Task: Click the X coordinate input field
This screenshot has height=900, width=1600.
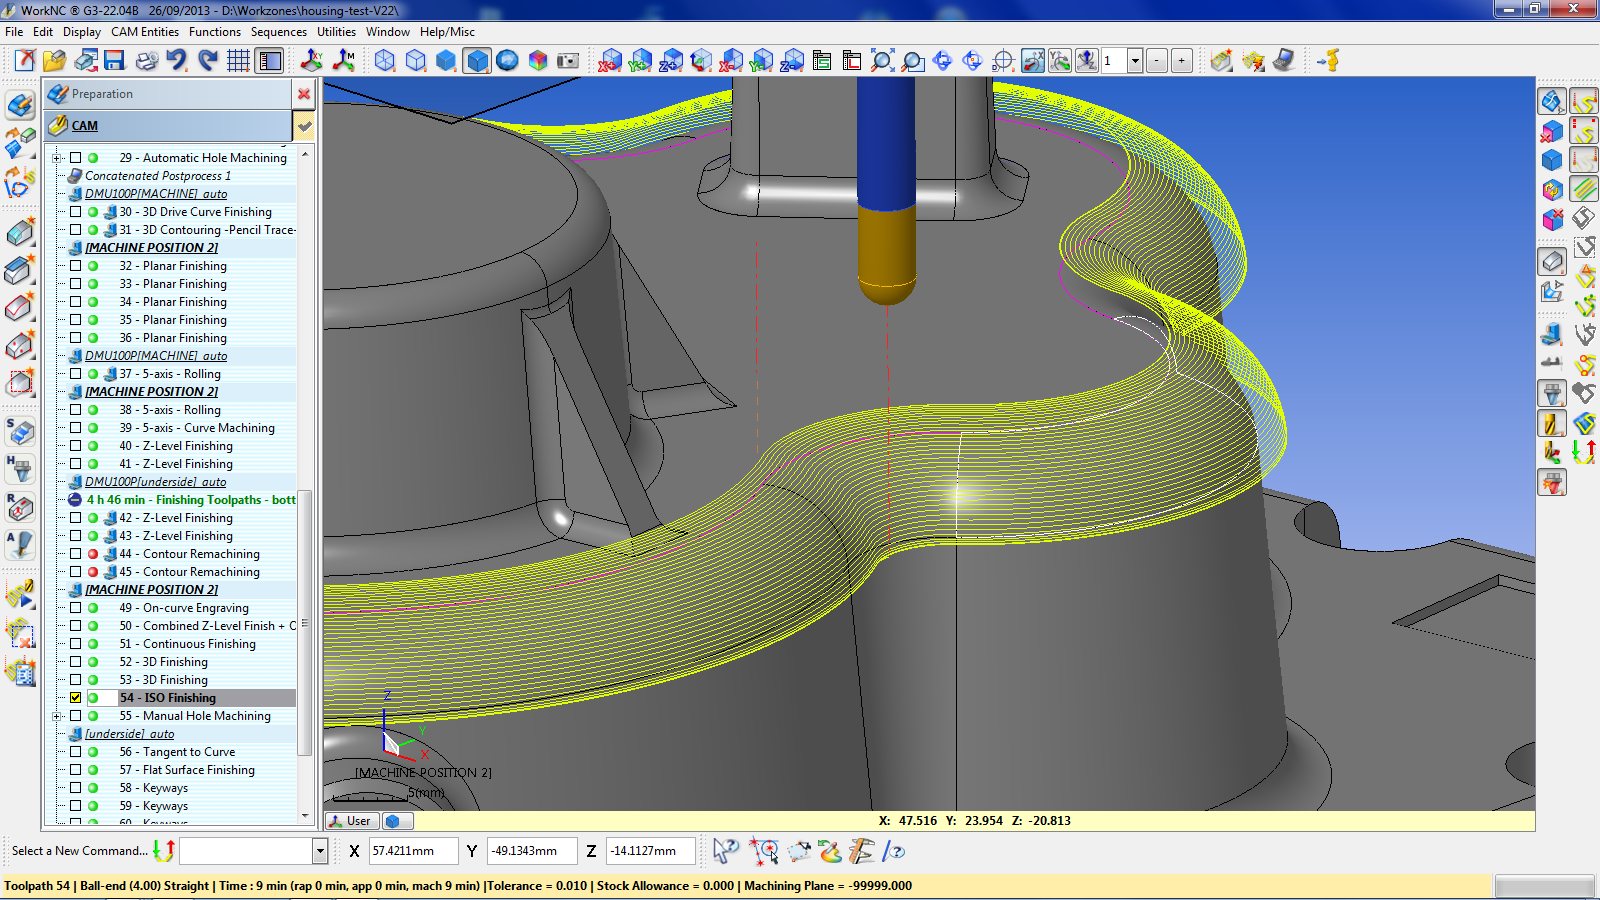Action: (x=413, y=851)
